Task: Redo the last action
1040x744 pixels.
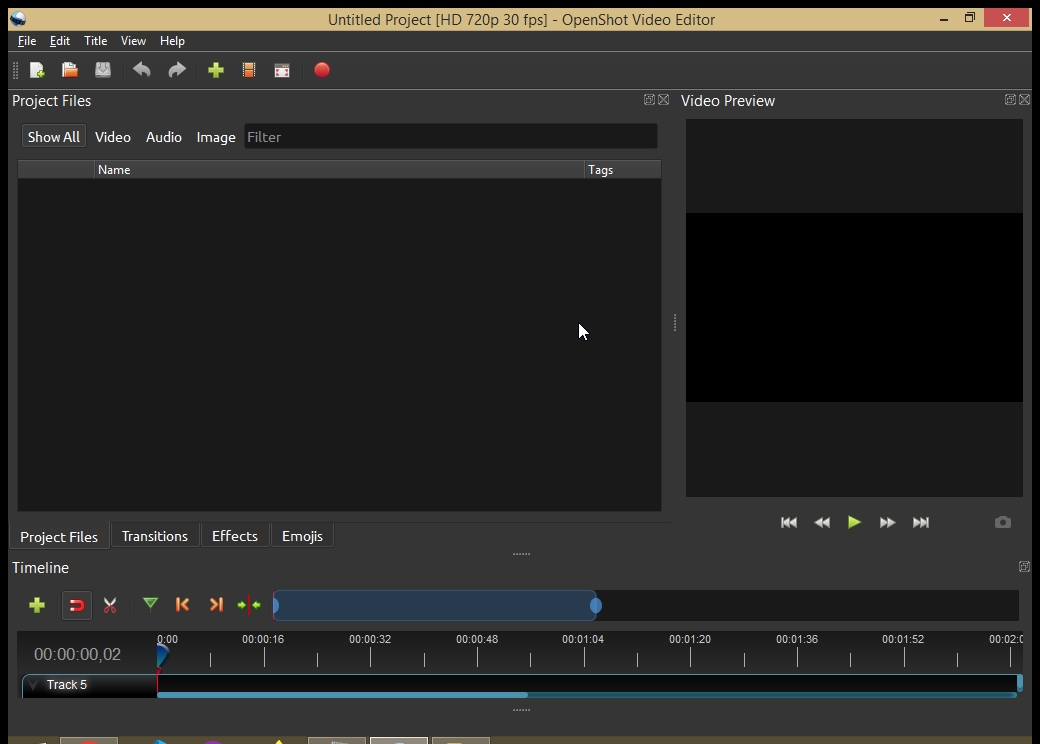Action: tap(176, 70)
